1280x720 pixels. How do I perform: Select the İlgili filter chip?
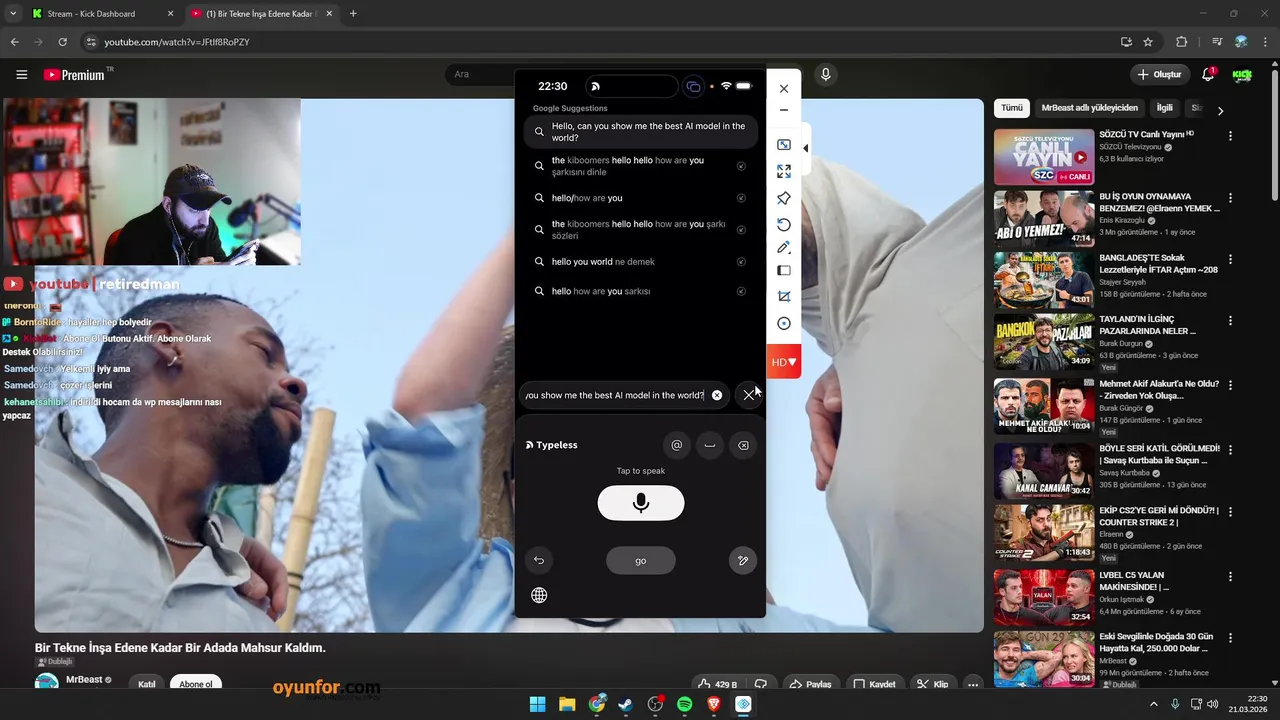click(1164, 108)
